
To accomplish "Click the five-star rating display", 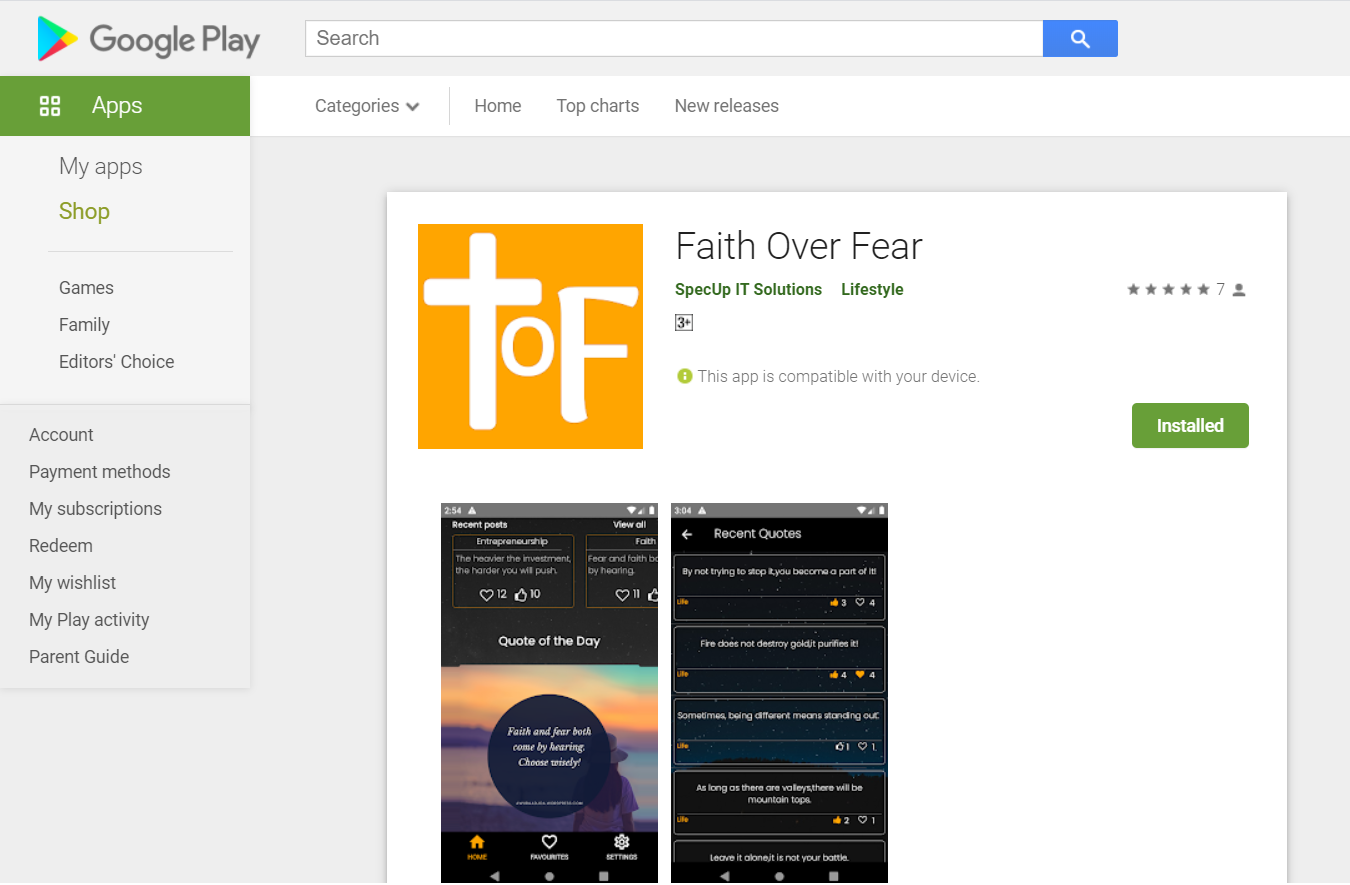I will (1168, 290).
